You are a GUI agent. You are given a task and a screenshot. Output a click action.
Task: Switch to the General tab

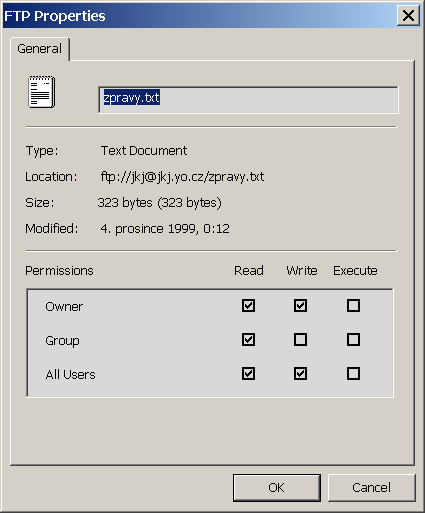(x=40, y=49)
